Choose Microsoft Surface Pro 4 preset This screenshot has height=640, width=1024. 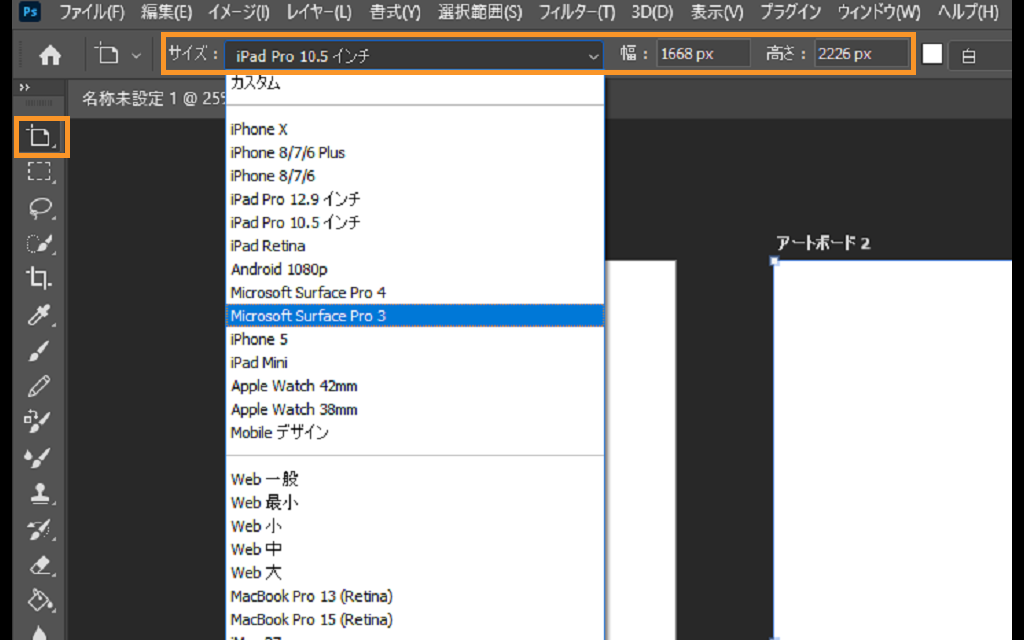[x=414, y=293]
